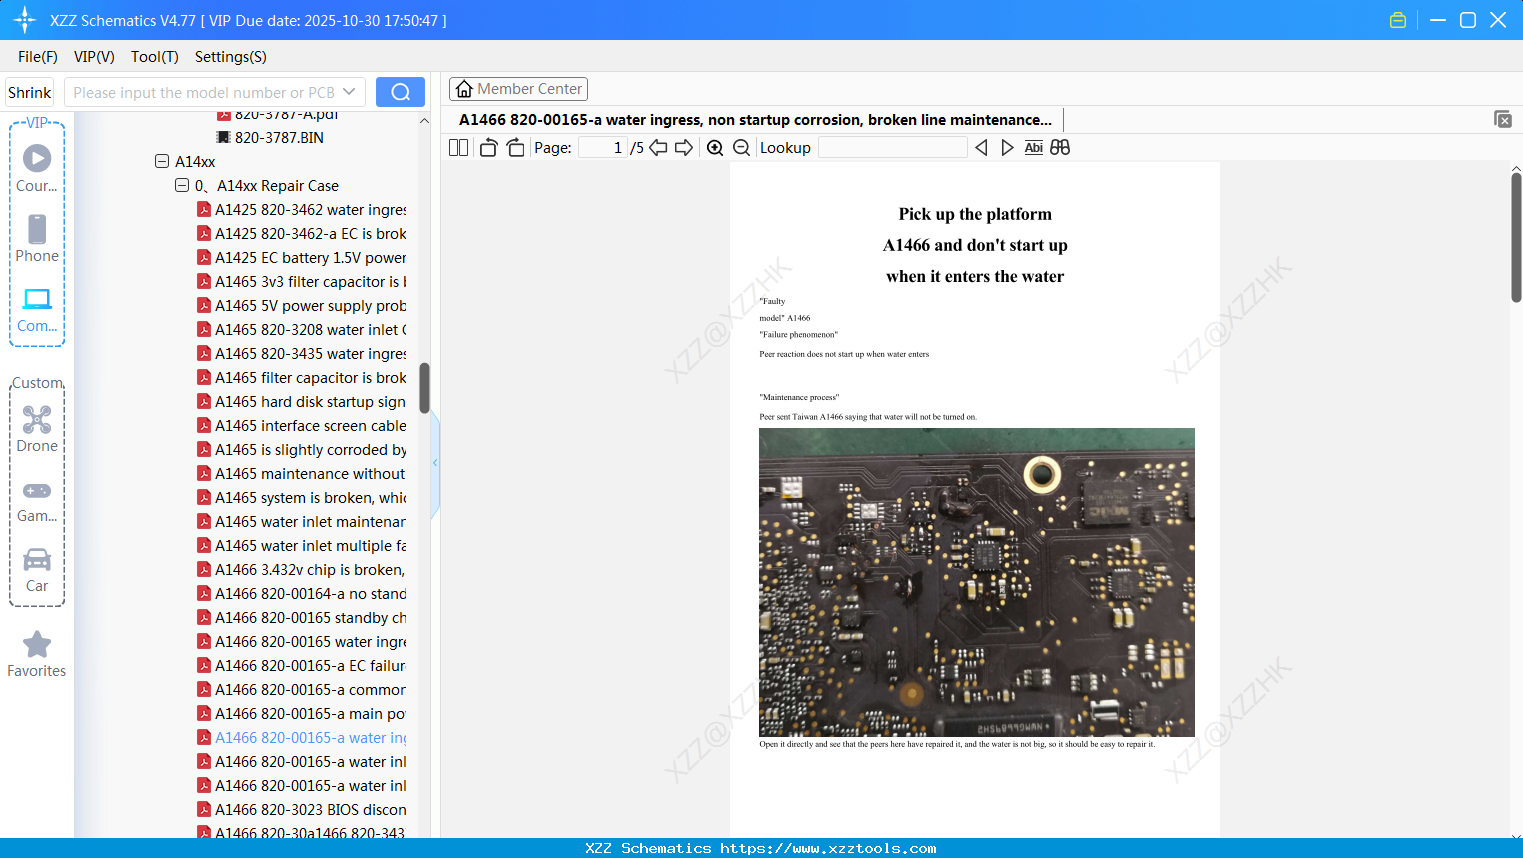Click the Lookup text field
Screen dimensions: 1523x858
pyautogui.click(x=892, y=148)
